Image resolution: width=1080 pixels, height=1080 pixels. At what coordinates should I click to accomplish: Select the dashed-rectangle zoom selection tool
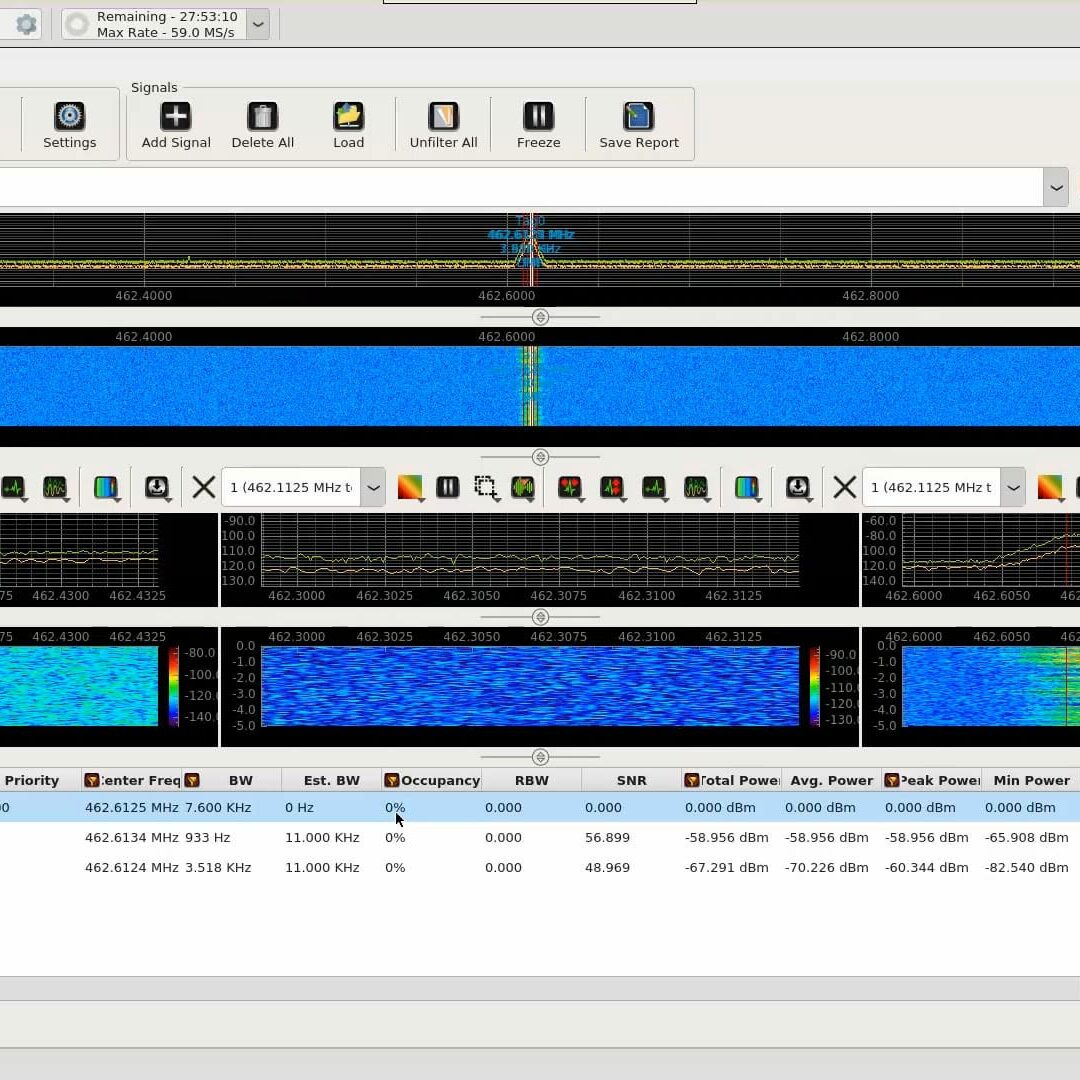pyautogui.click(x=486, y=487)
